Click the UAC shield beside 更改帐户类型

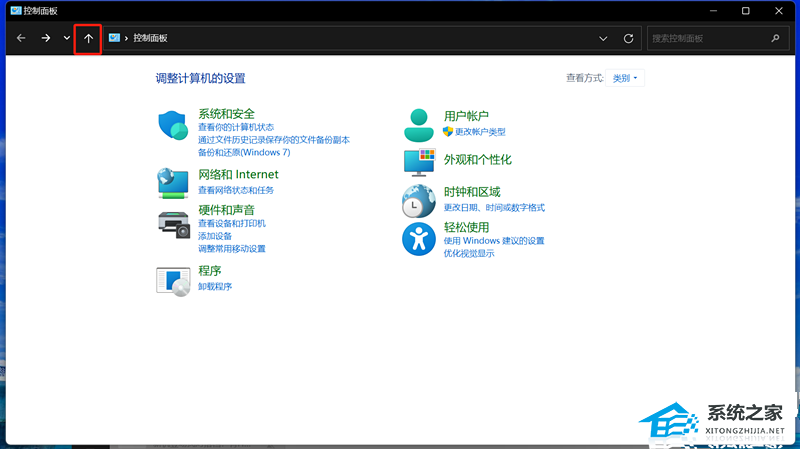click(x=448, y=132)
